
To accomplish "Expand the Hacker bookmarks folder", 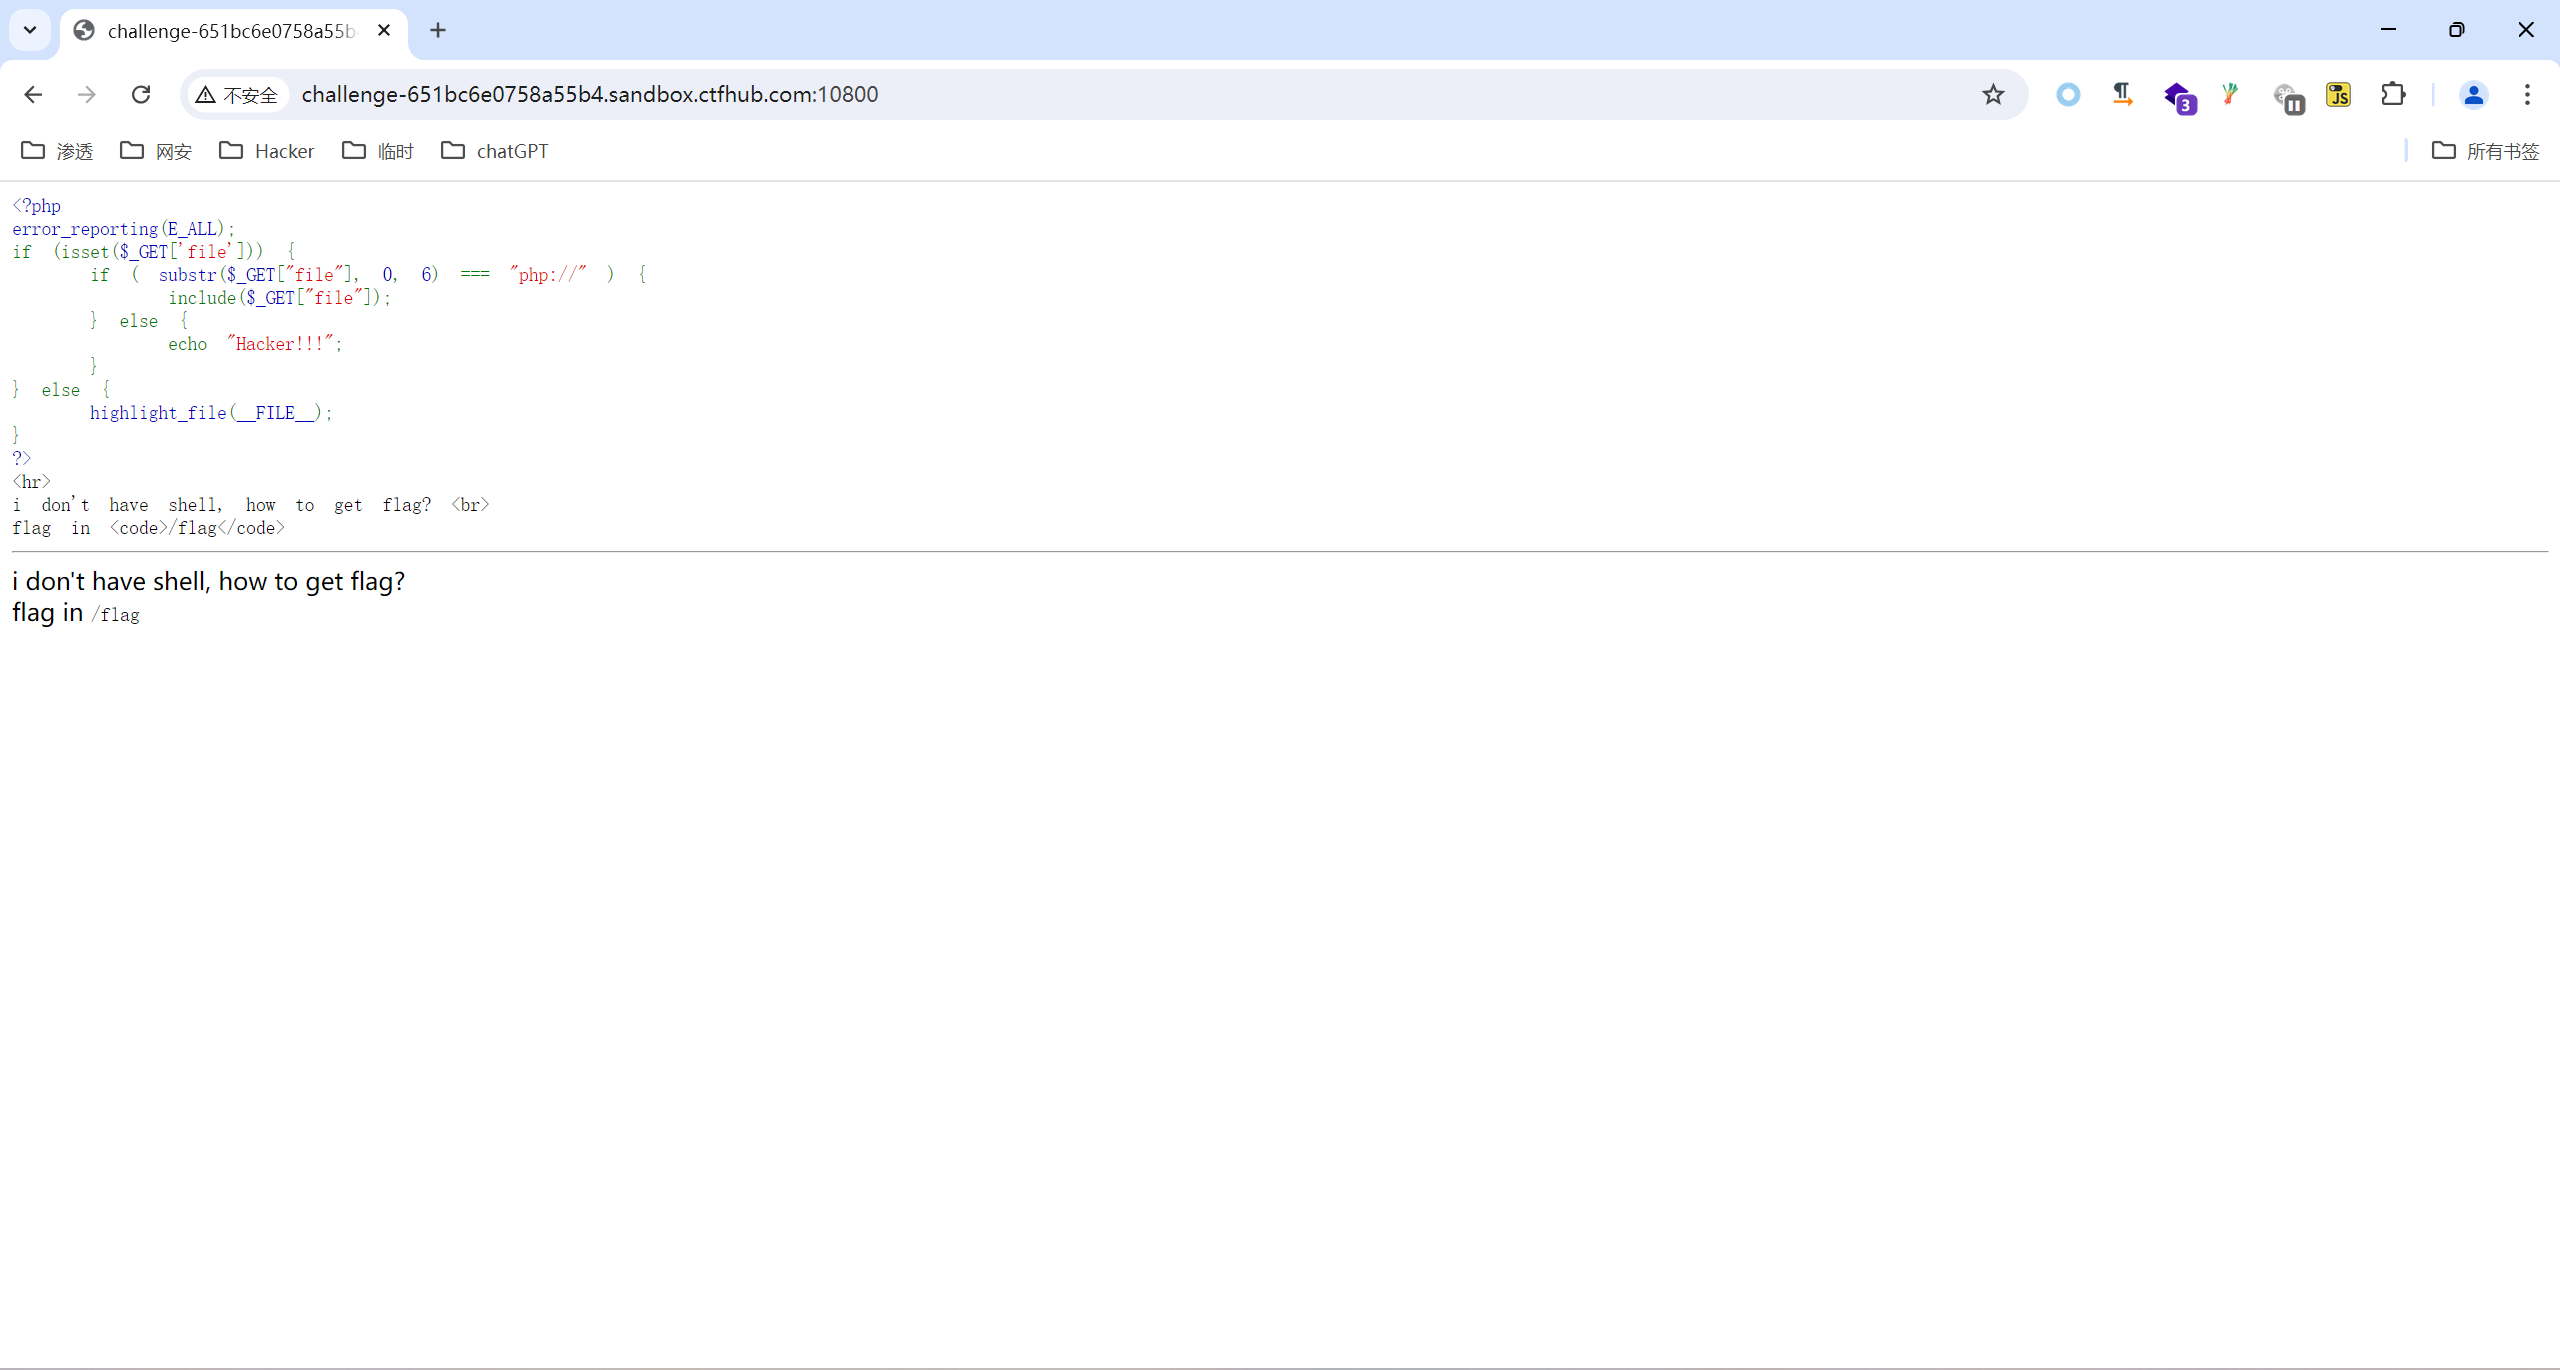I will point(266,151).
